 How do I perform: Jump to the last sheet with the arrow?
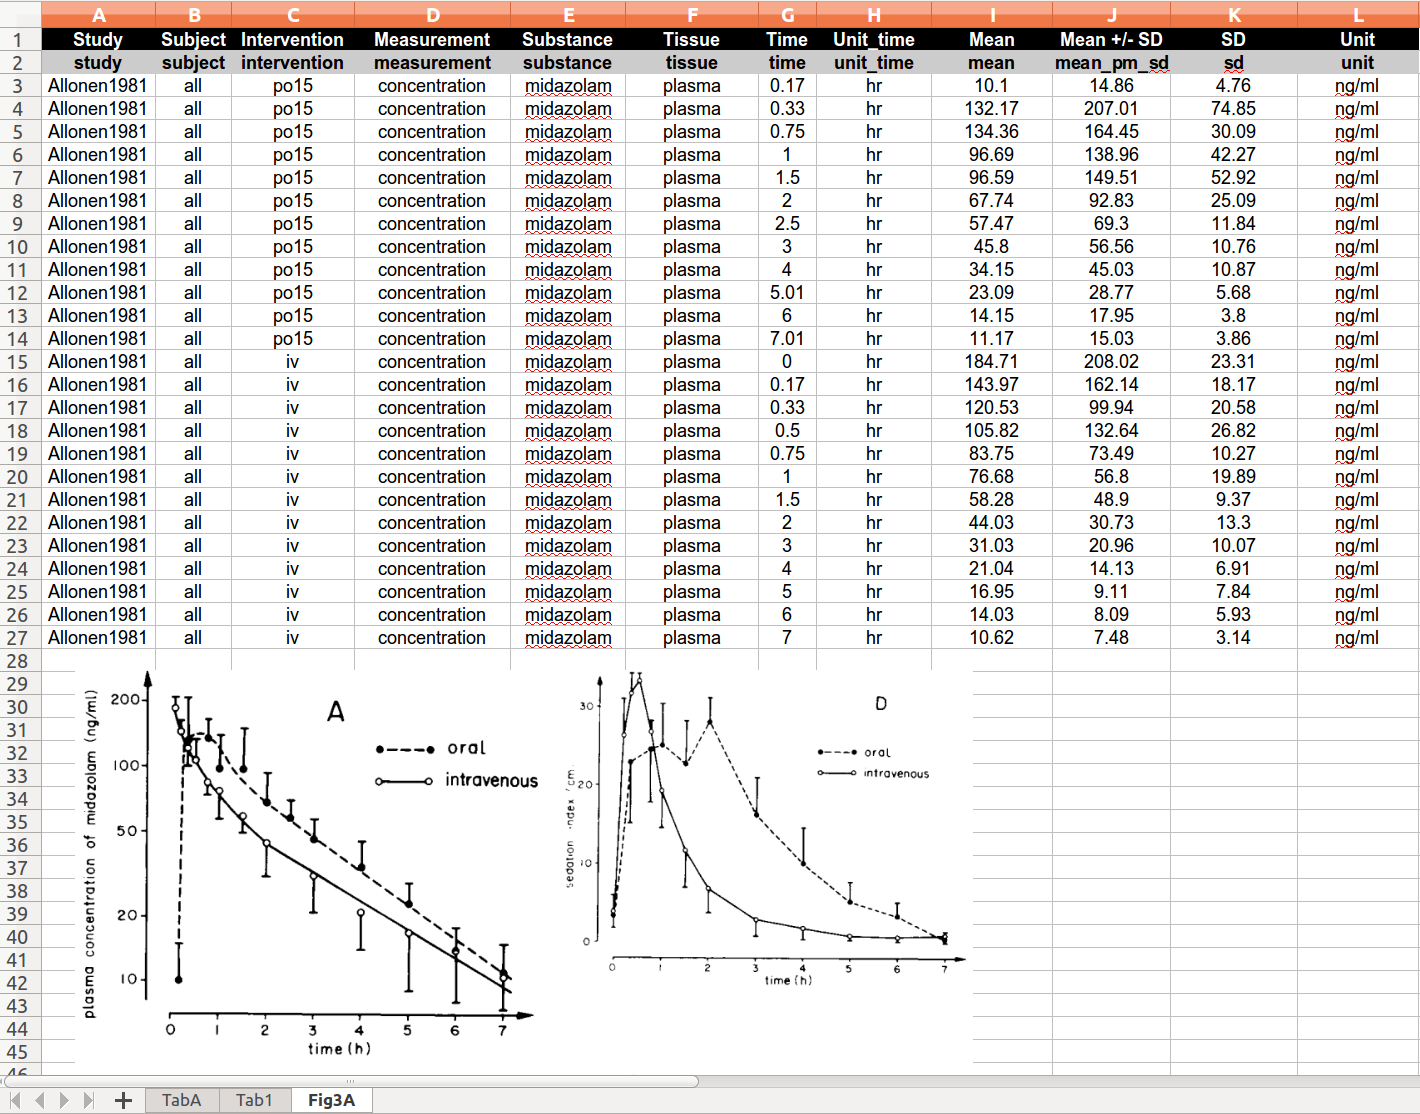pyautogui.click(x=89, y=1100)
